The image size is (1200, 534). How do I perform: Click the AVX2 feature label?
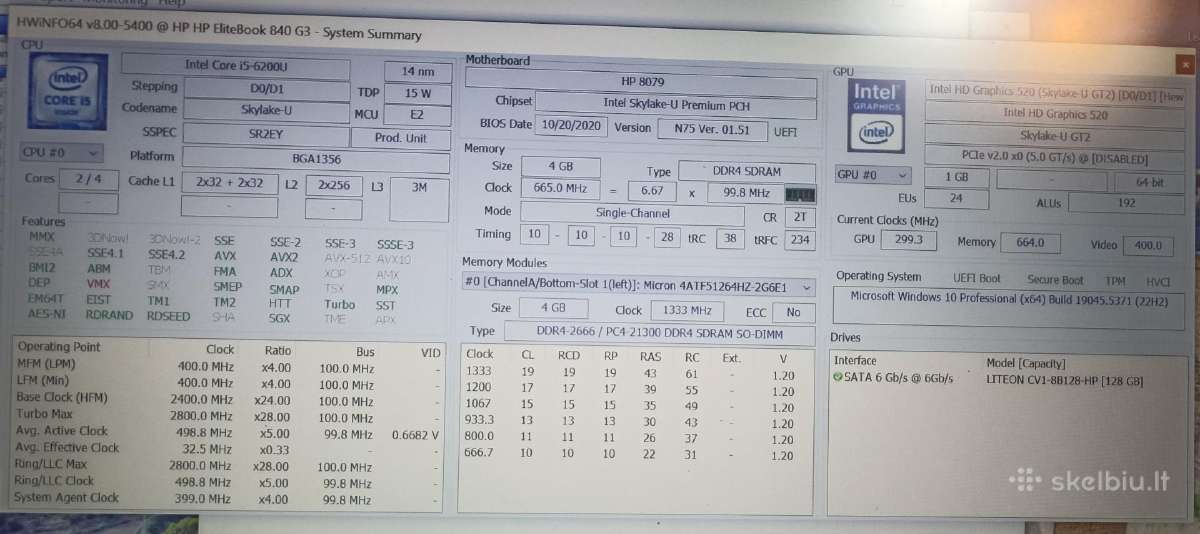283,257
